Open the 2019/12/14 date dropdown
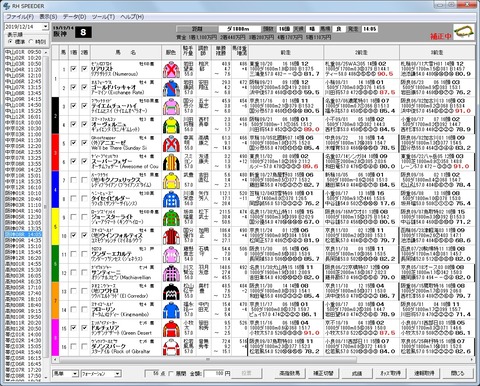The width and height of the screenshot is (480, 386). point(45,26)
